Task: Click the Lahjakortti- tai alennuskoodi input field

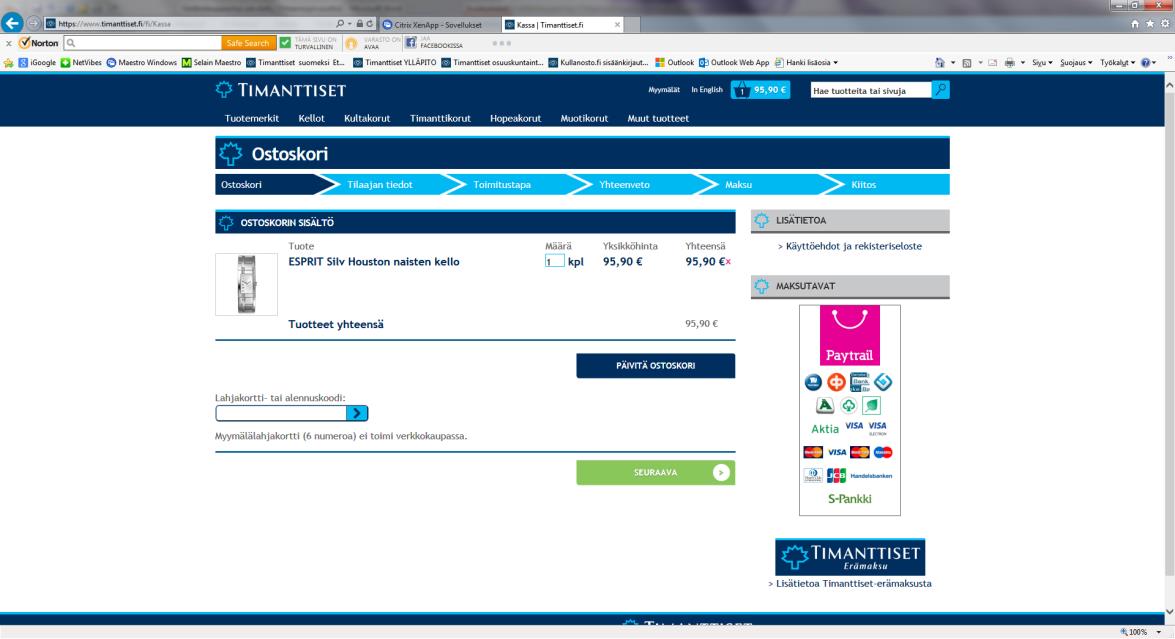Action: point(281,413)
